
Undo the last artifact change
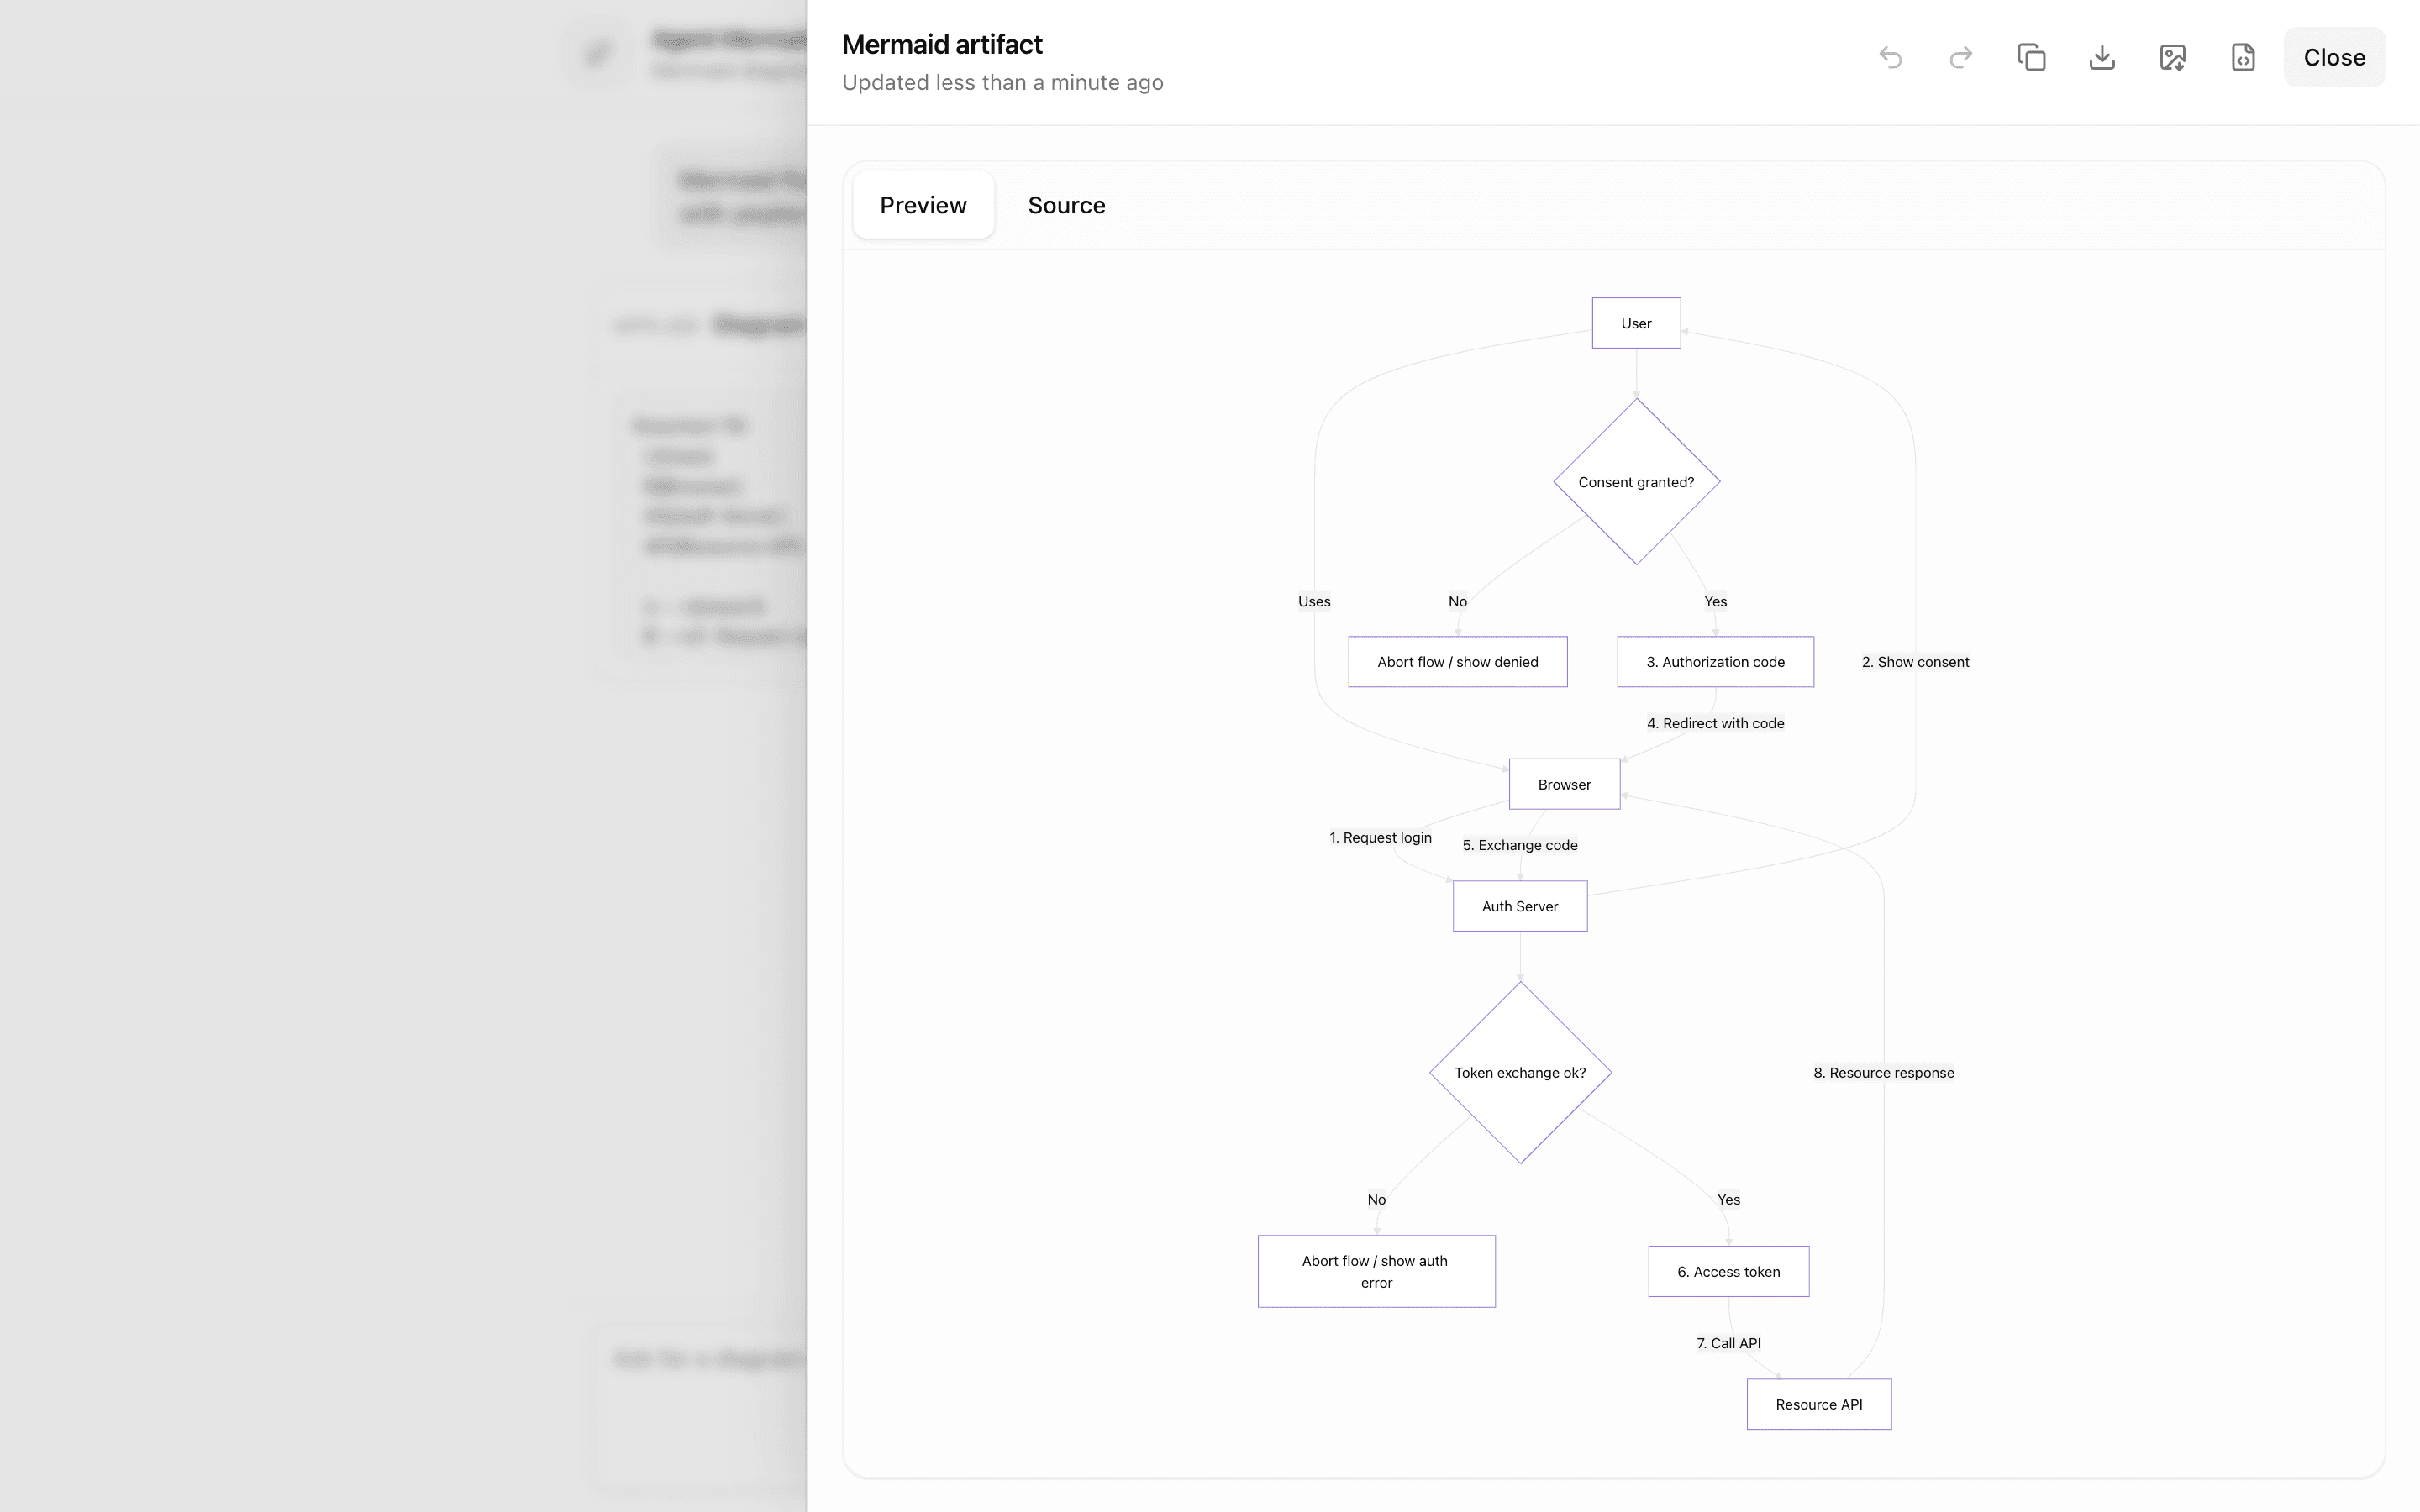coord(1890,57)
